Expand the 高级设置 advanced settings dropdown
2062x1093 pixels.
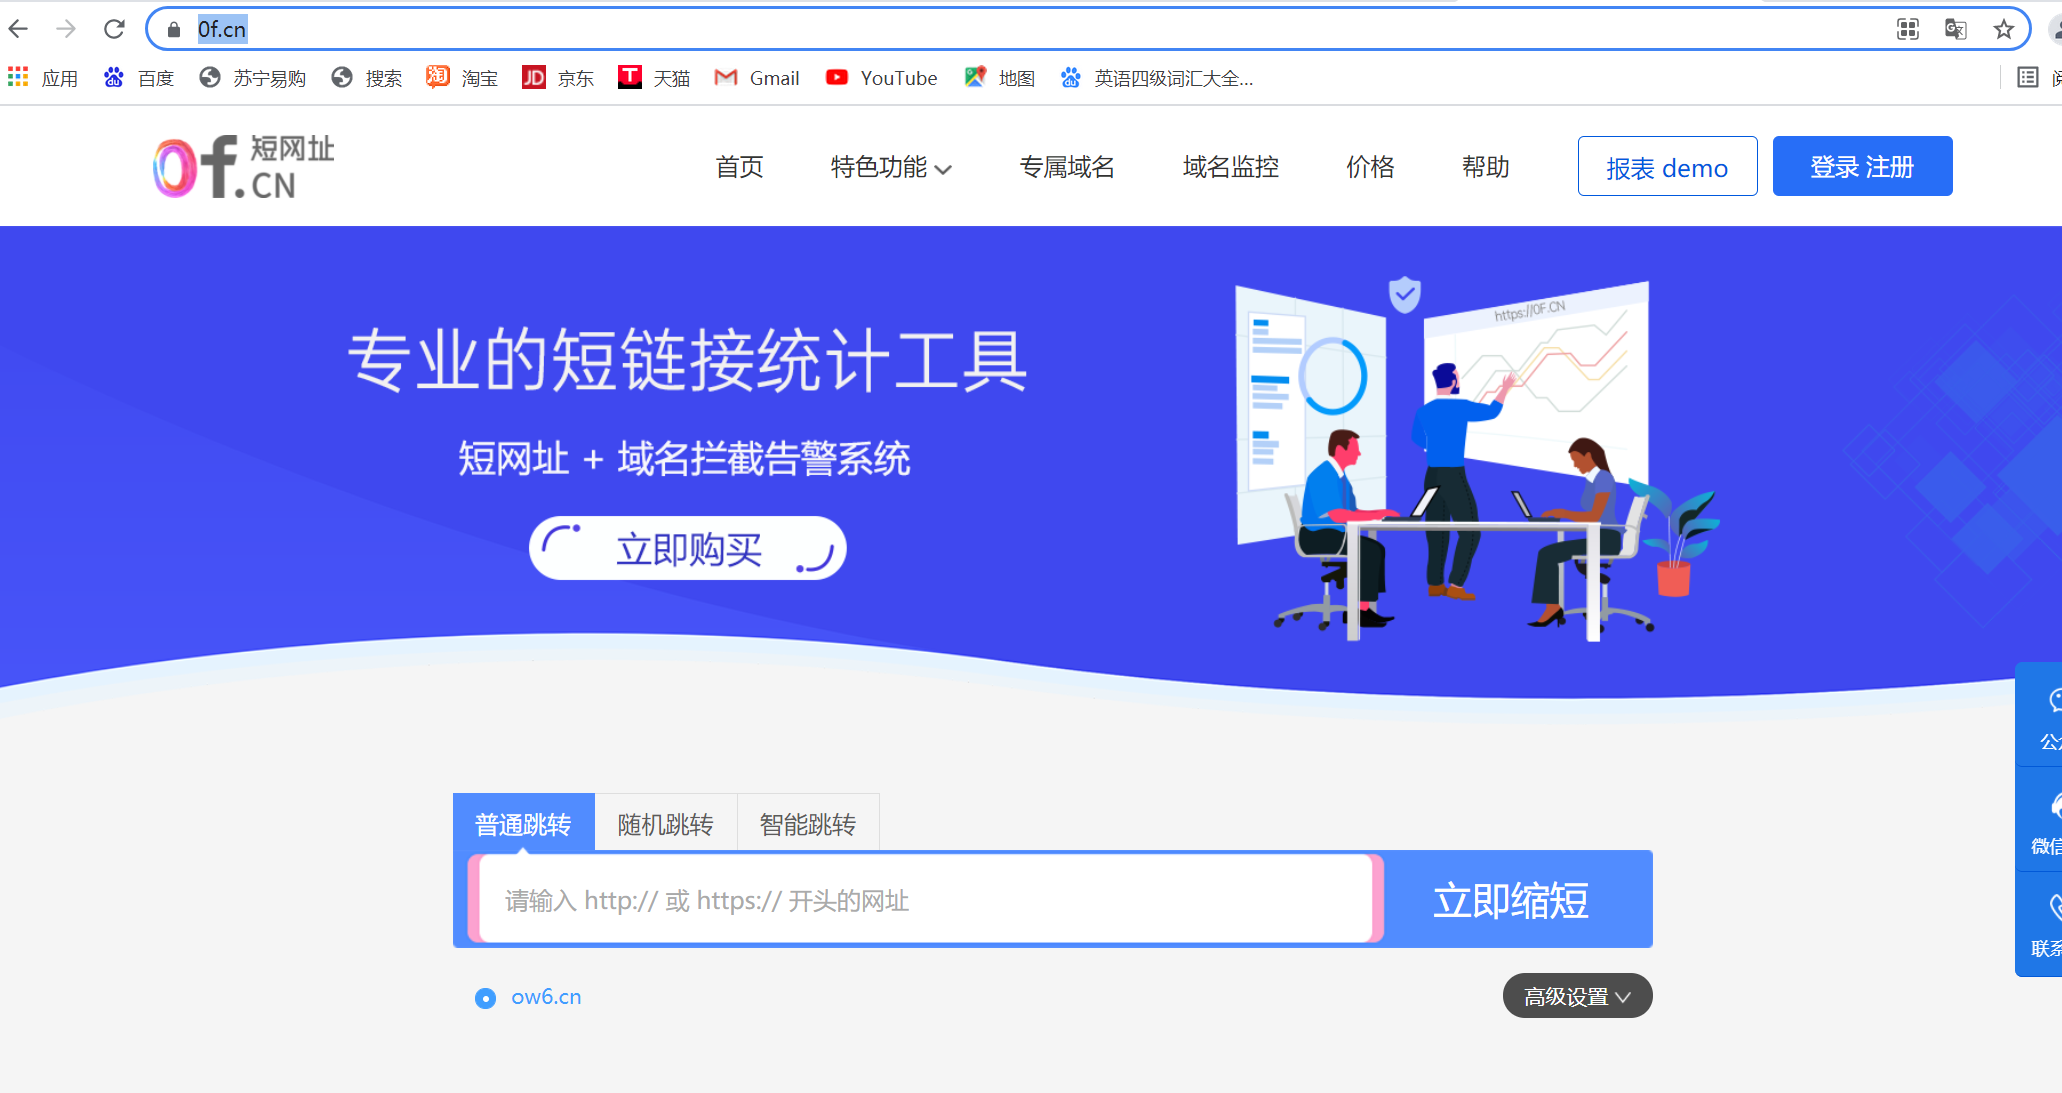pyautogui.click(x=1576, y=996)
